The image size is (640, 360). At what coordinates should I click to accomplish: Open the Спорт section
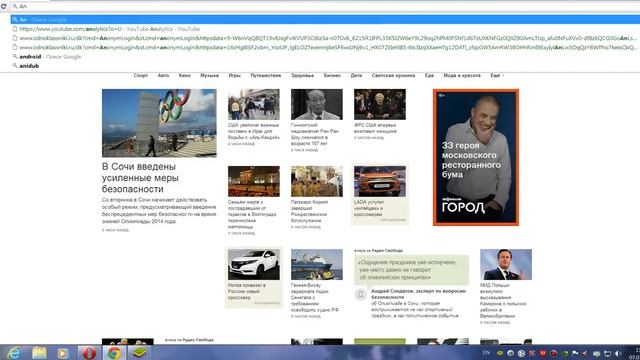click(140, 76)
